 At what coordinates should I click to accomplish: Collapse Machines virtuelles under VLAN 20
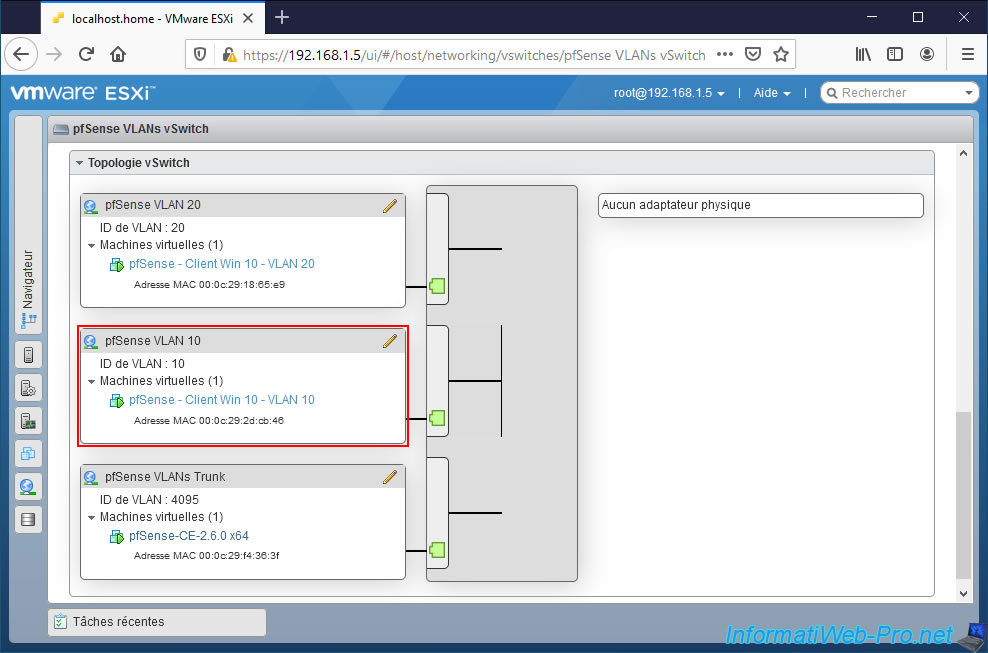pyautogui.click(x=91, y=245)
